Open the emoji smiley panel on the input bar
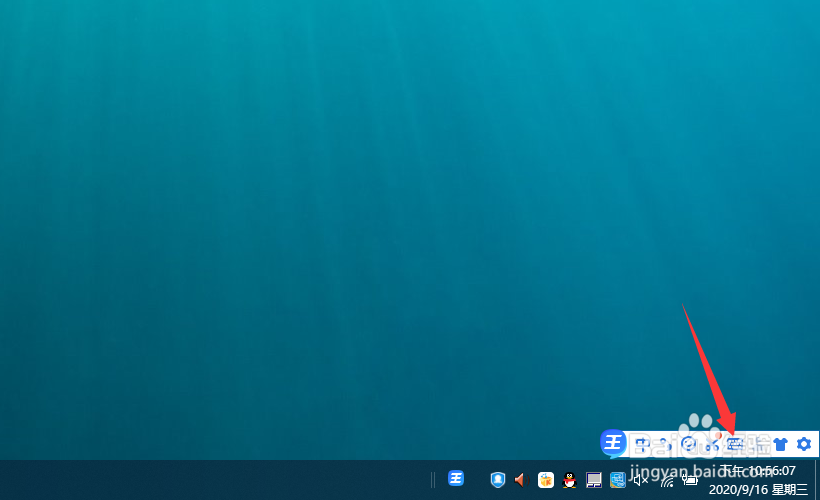Screen dimensions: 820x500 pyautogui.click(x=689, y=445)
